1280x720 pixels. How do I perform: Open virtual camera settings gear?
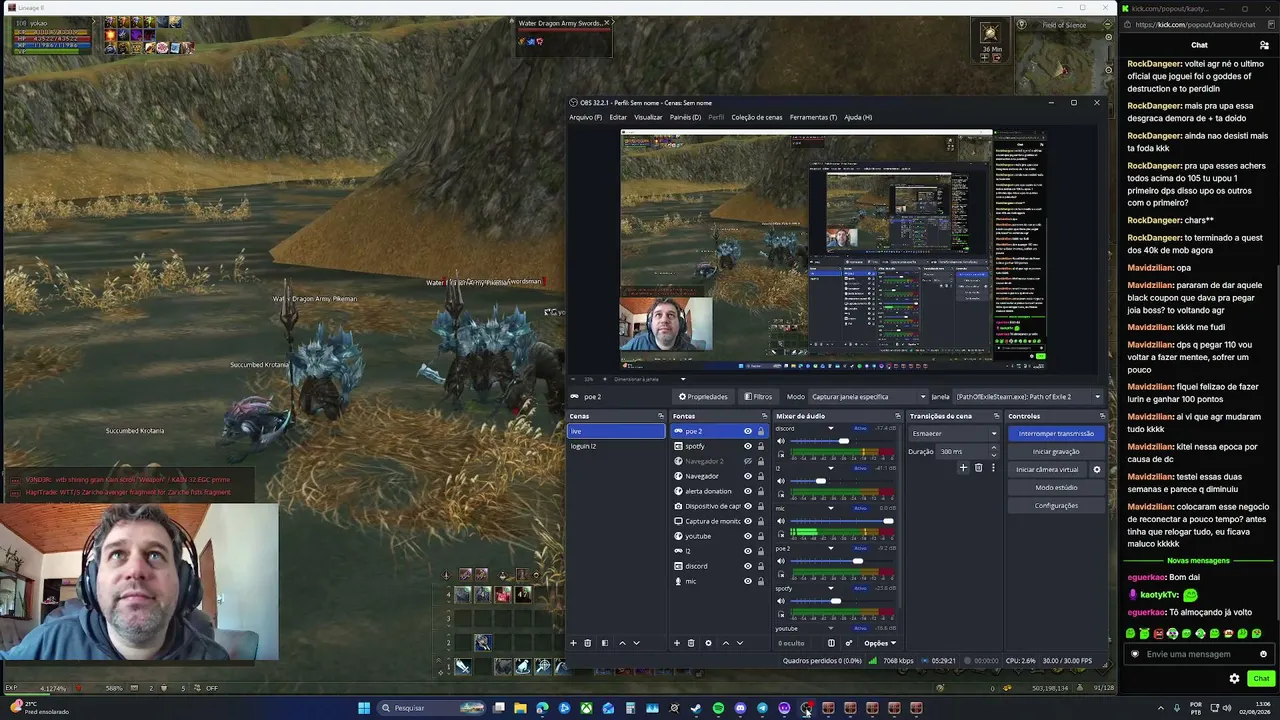click(1097, 470)
